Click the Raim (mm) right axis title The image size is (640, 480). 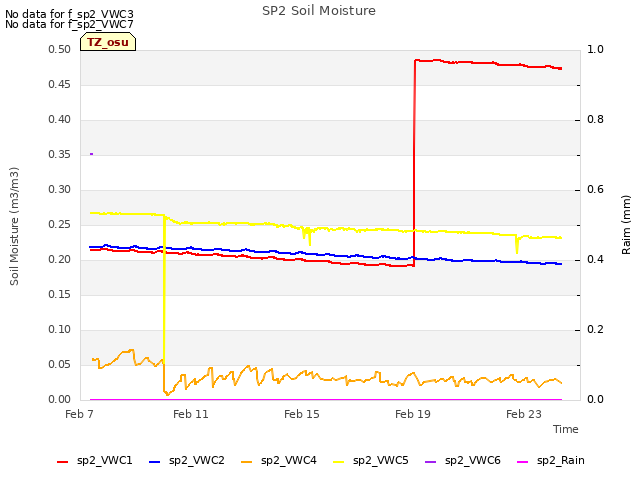click(x=626, y=225)
